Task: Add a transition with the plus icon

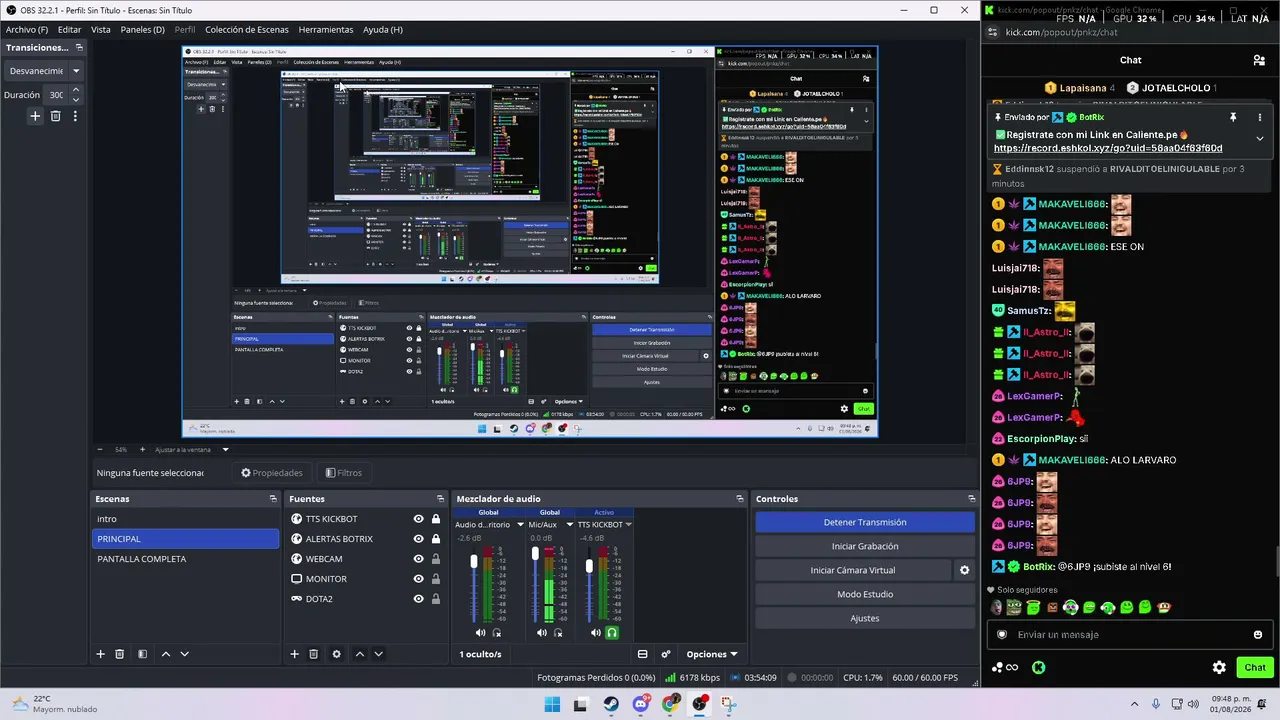Action: [35, 116]
